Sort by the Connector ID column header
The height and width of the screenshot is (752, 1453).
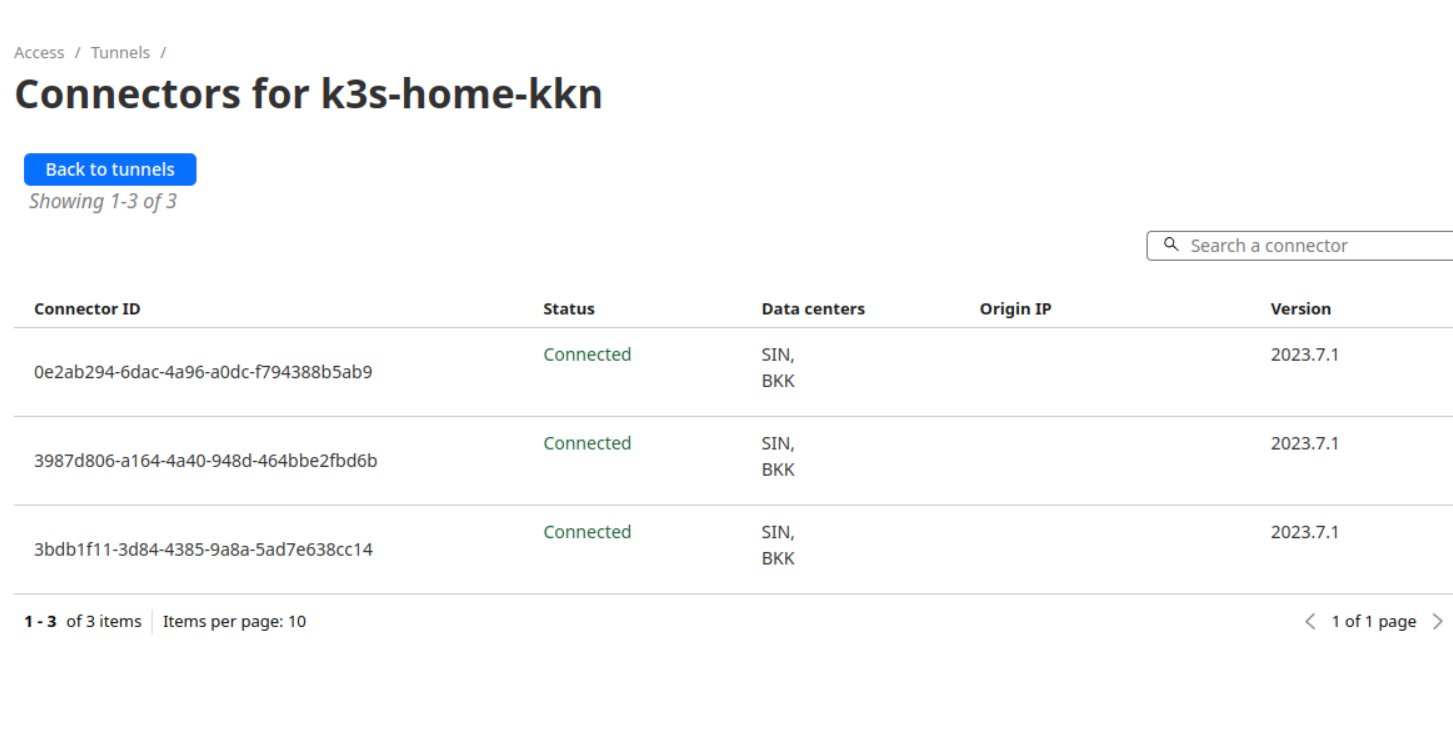[x=87, y=309]
